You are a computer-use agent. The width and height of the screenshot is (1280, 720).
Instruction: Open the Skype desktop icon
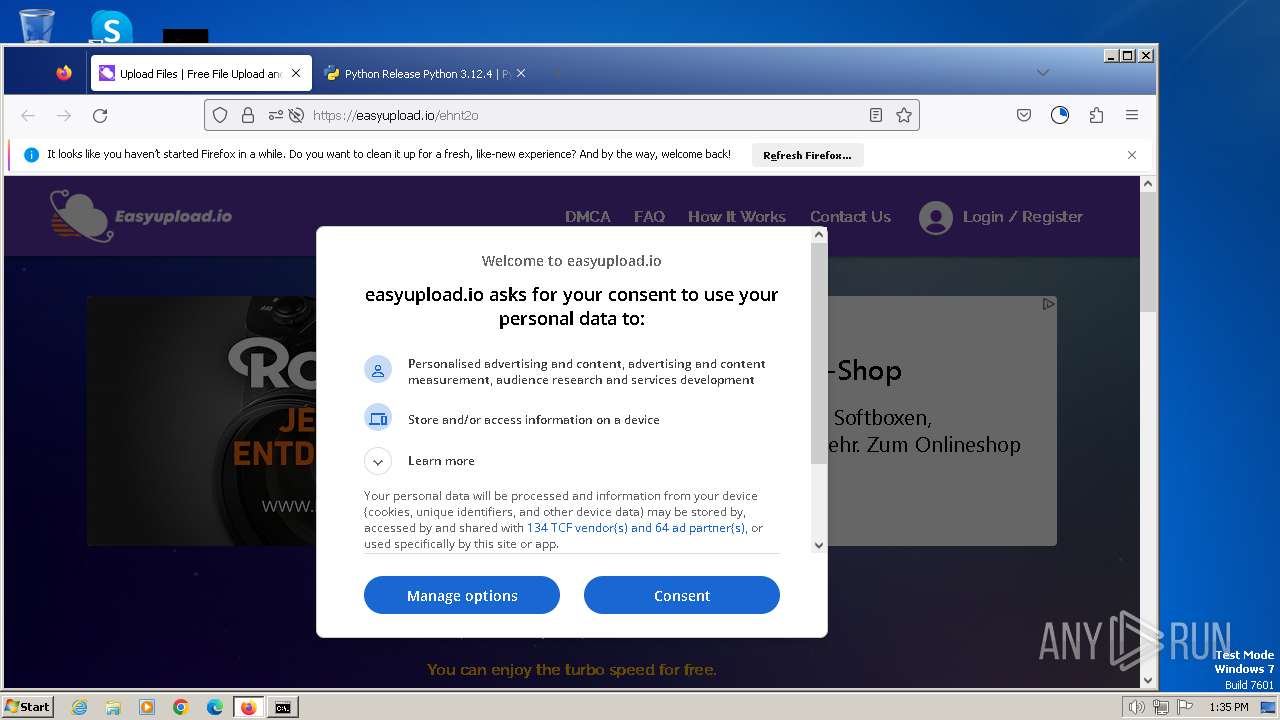[111, 27]
